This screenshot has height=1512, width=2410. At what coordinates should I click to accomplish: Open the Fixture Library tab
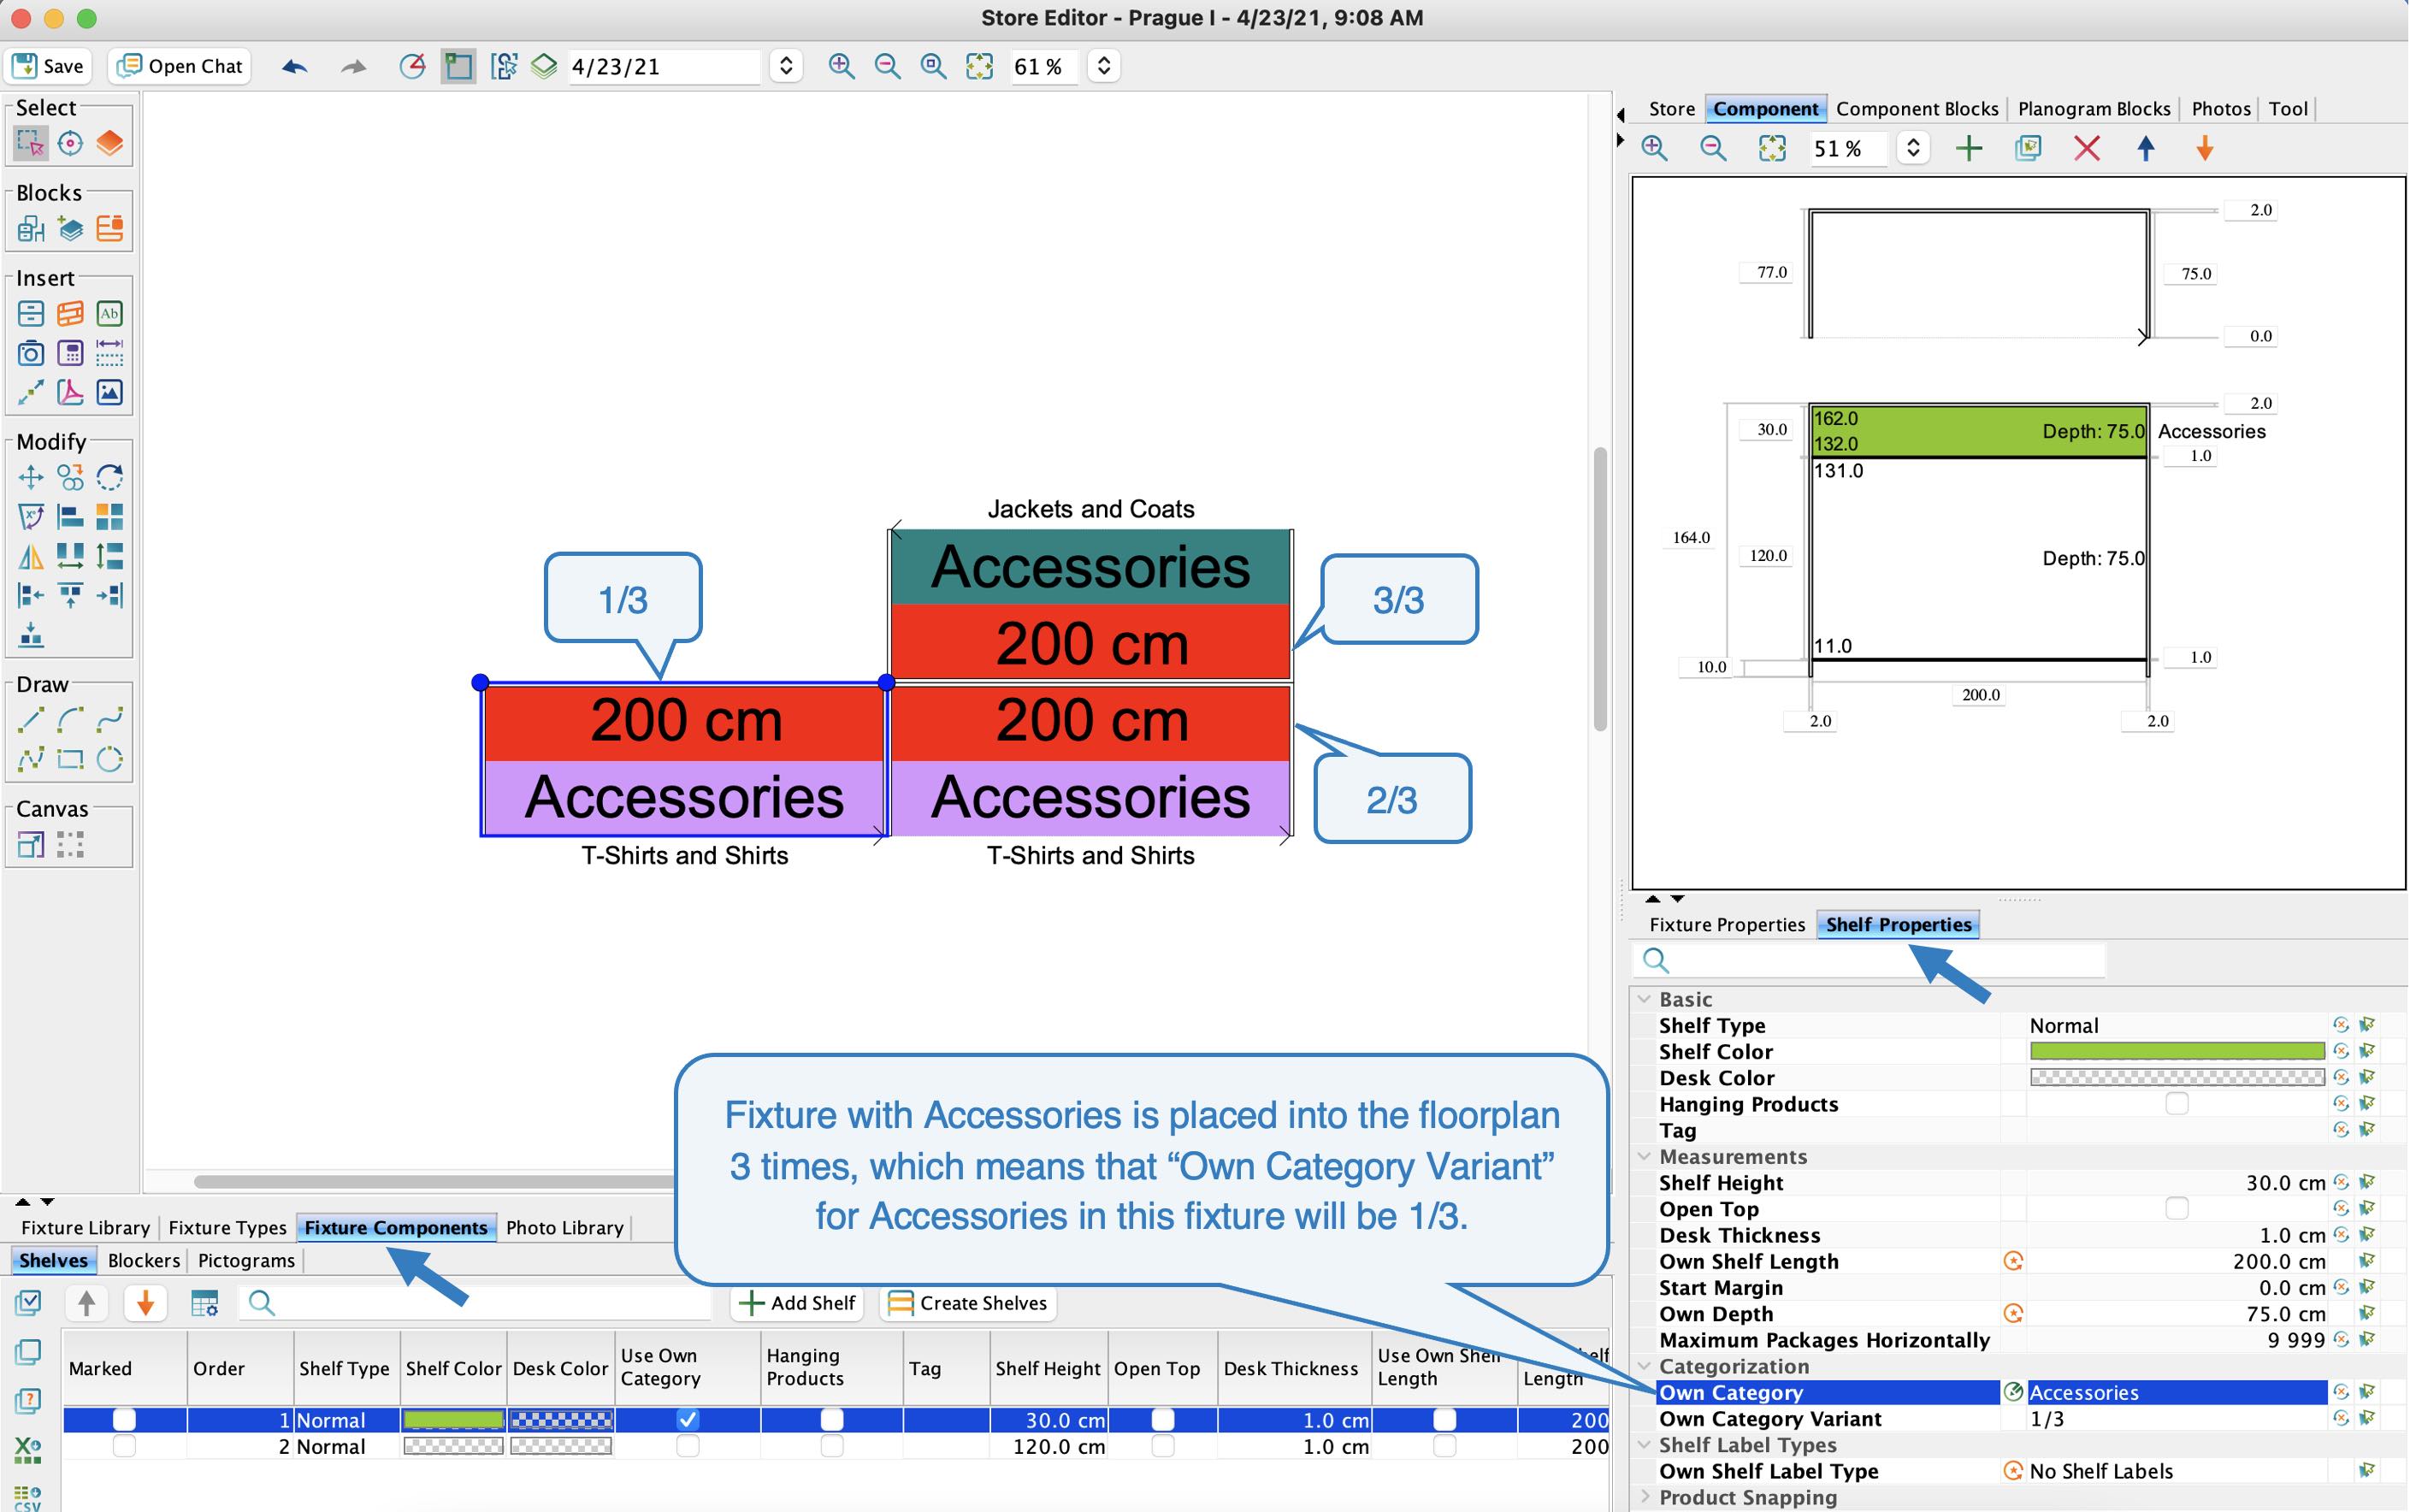(x=85, y=1227)
